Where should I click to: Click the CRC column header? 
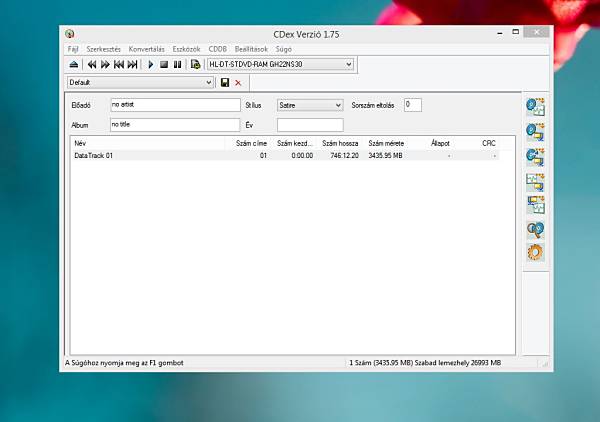click(x=478, y=143)
